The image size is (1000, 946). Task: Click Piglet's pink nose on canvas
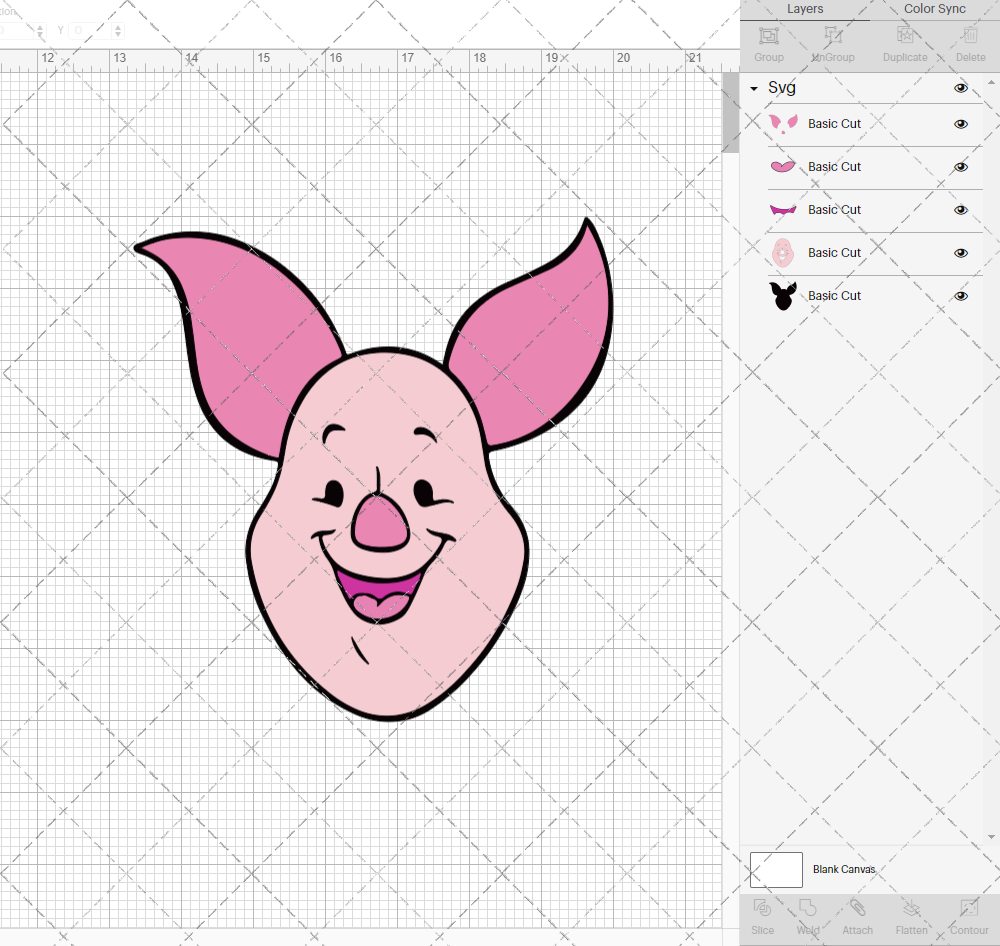pyautogui.click(x=380, y=524)
